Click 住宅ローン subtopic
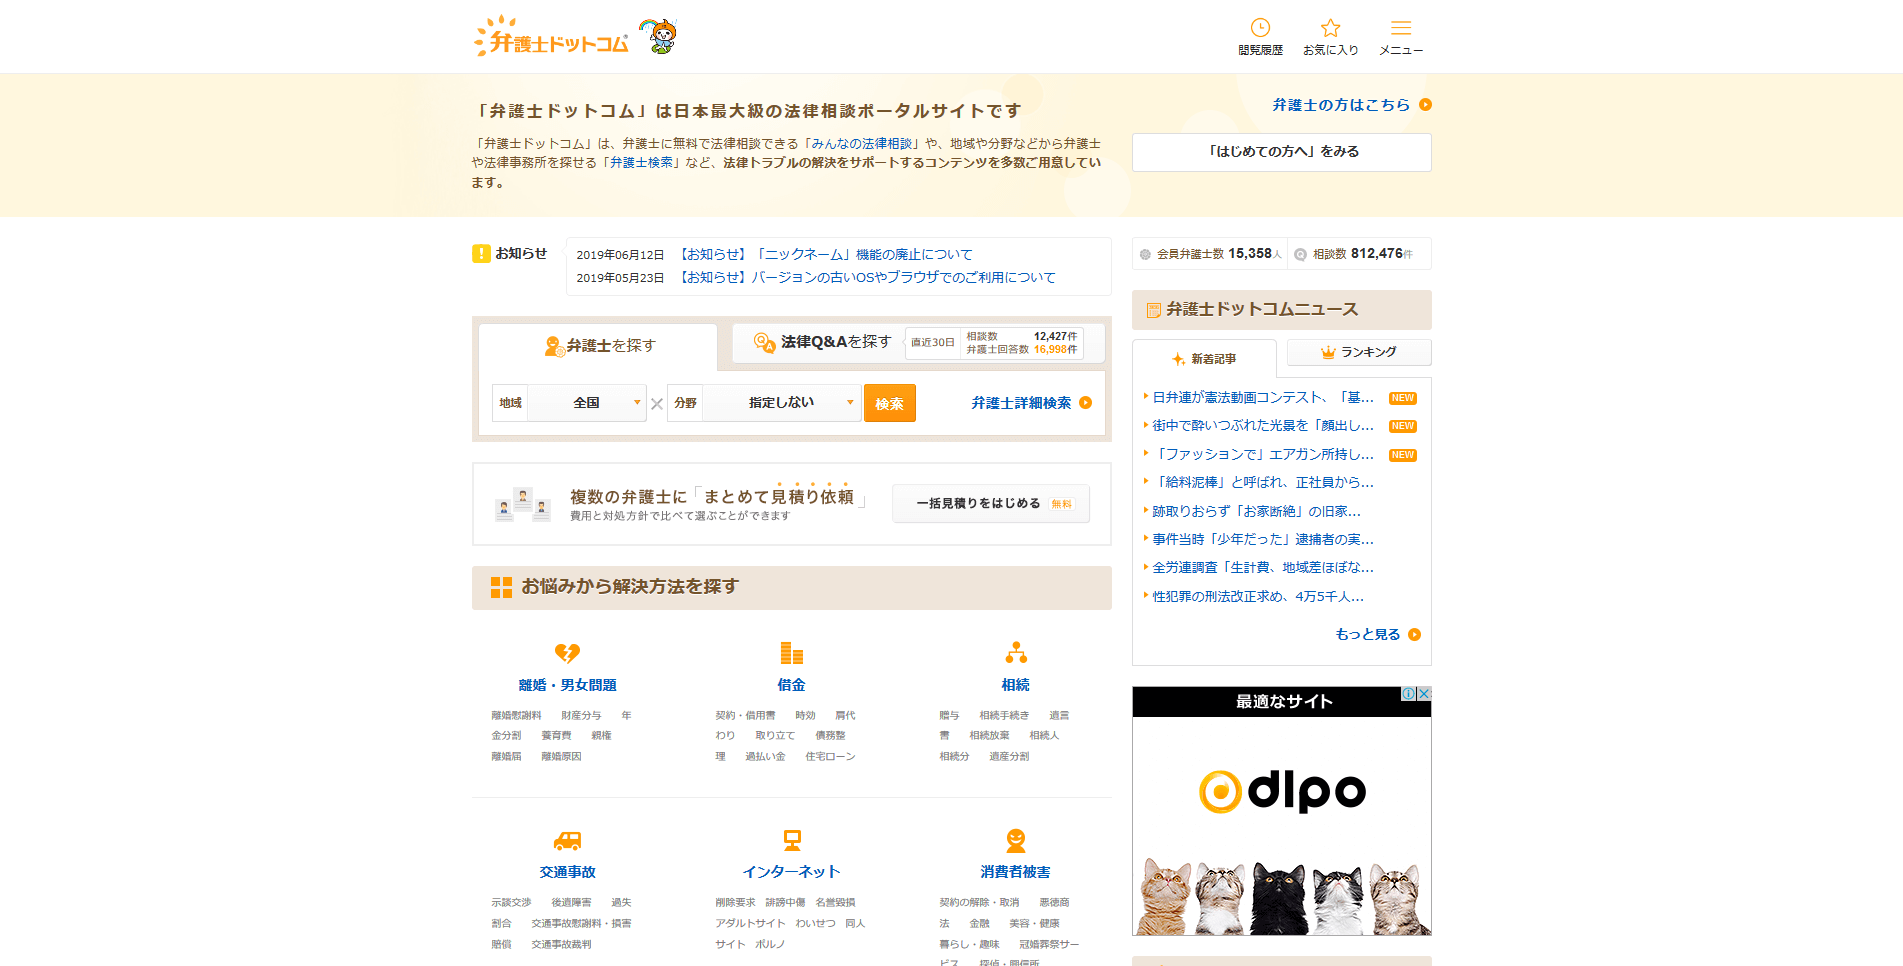This screenshot has width=1903, height=966. (830, 757)
